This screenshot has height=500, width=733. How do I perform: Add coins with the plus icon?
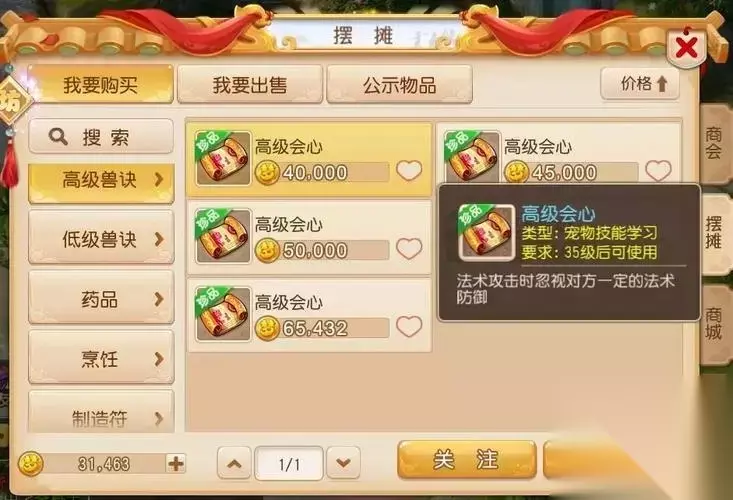pyautogui.click(x=176, y=464)
